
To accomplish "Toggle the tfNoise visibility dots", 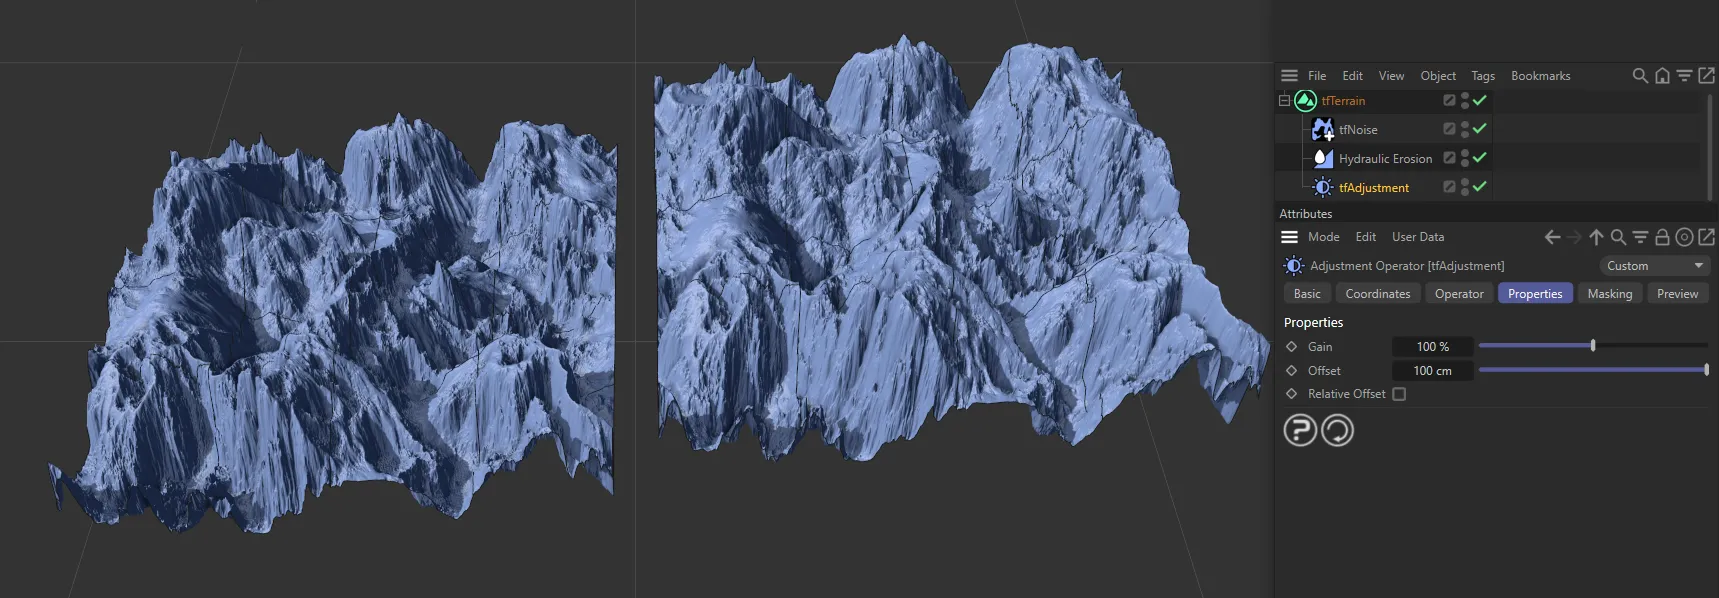I will pos(1465,129).
